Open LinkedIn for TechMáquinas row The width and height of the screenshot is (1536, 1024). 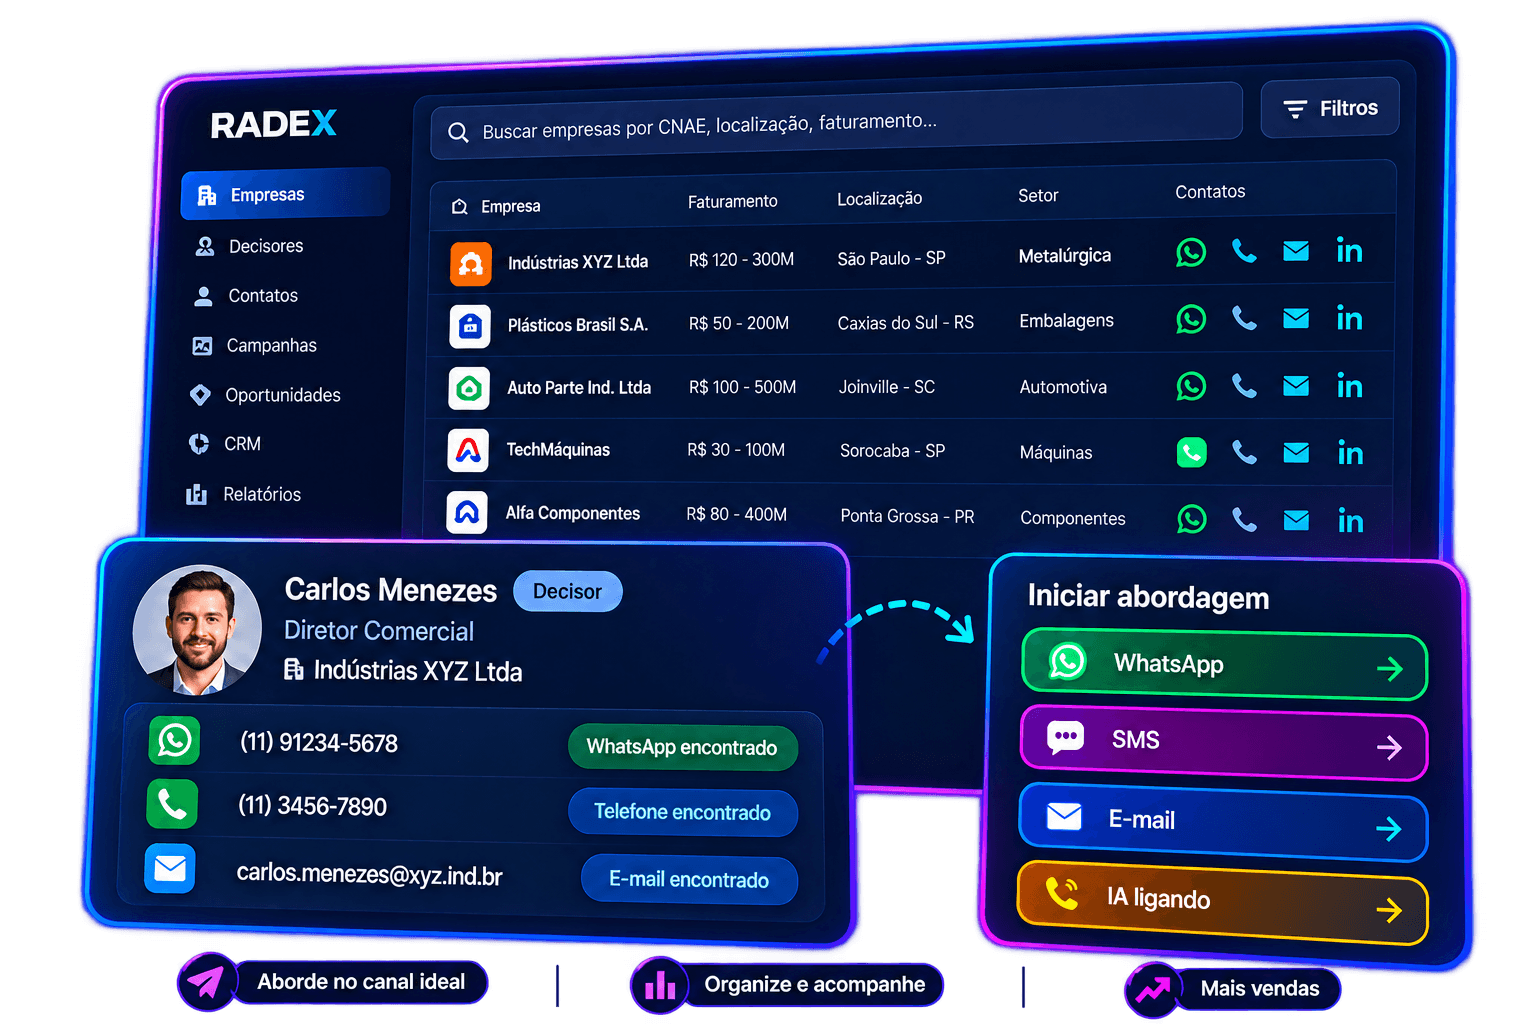pos(1350,453)
